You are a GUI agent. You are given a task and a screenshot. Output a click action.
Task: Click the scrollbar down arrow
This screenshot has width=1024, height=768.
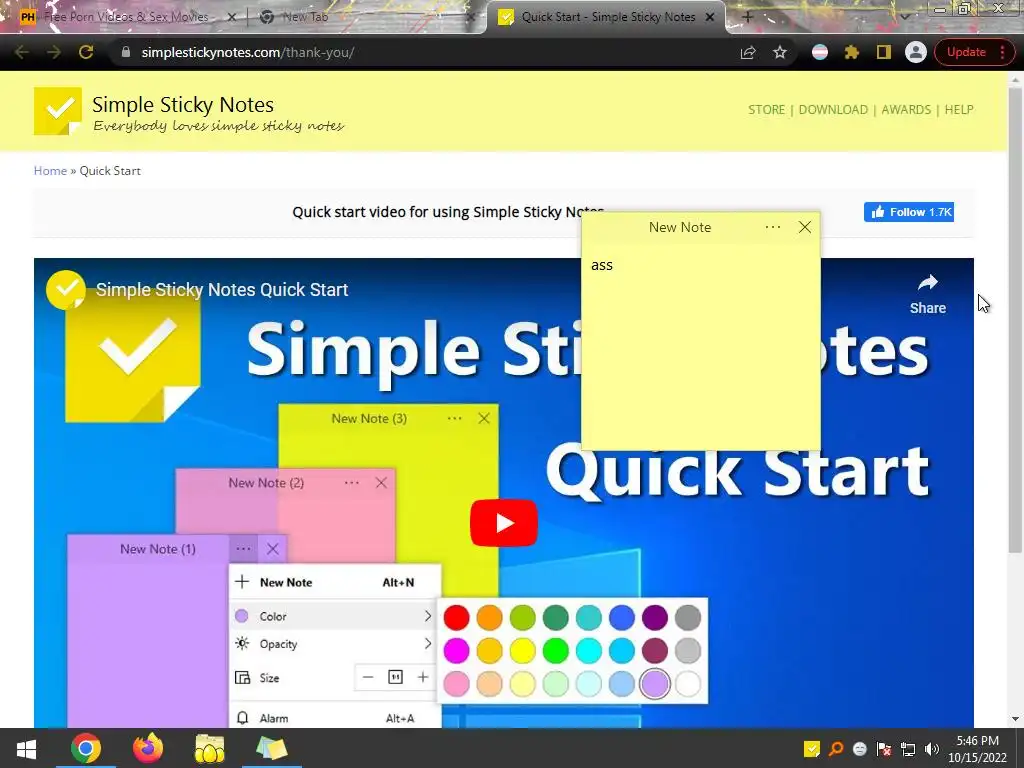click(x=1015, y=719)
